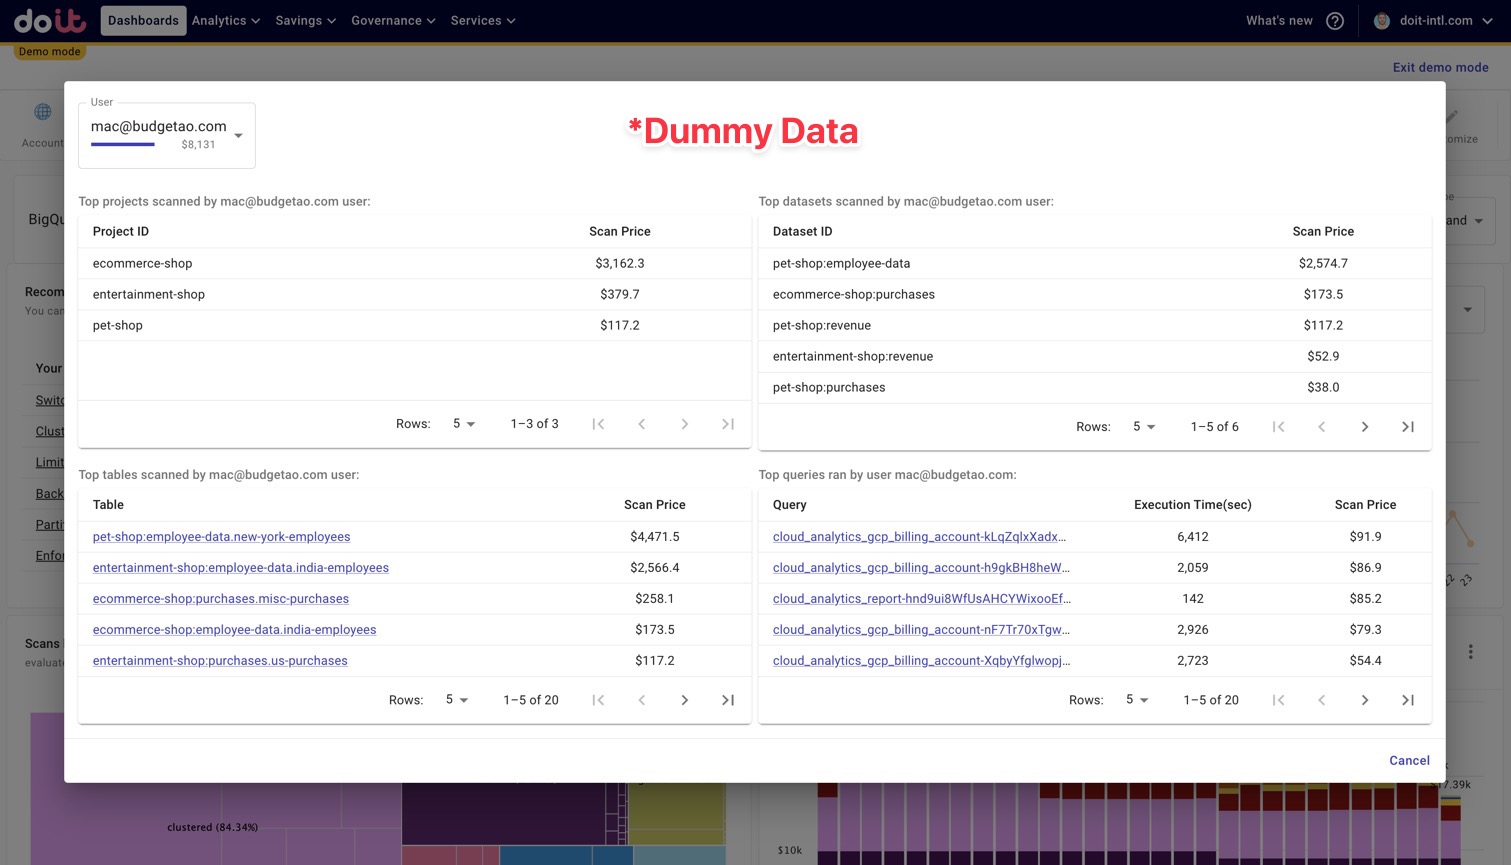This screenshot has width=1511, height=865.
Task: Go to next page of top queries
Action: tap(1364, 700)
